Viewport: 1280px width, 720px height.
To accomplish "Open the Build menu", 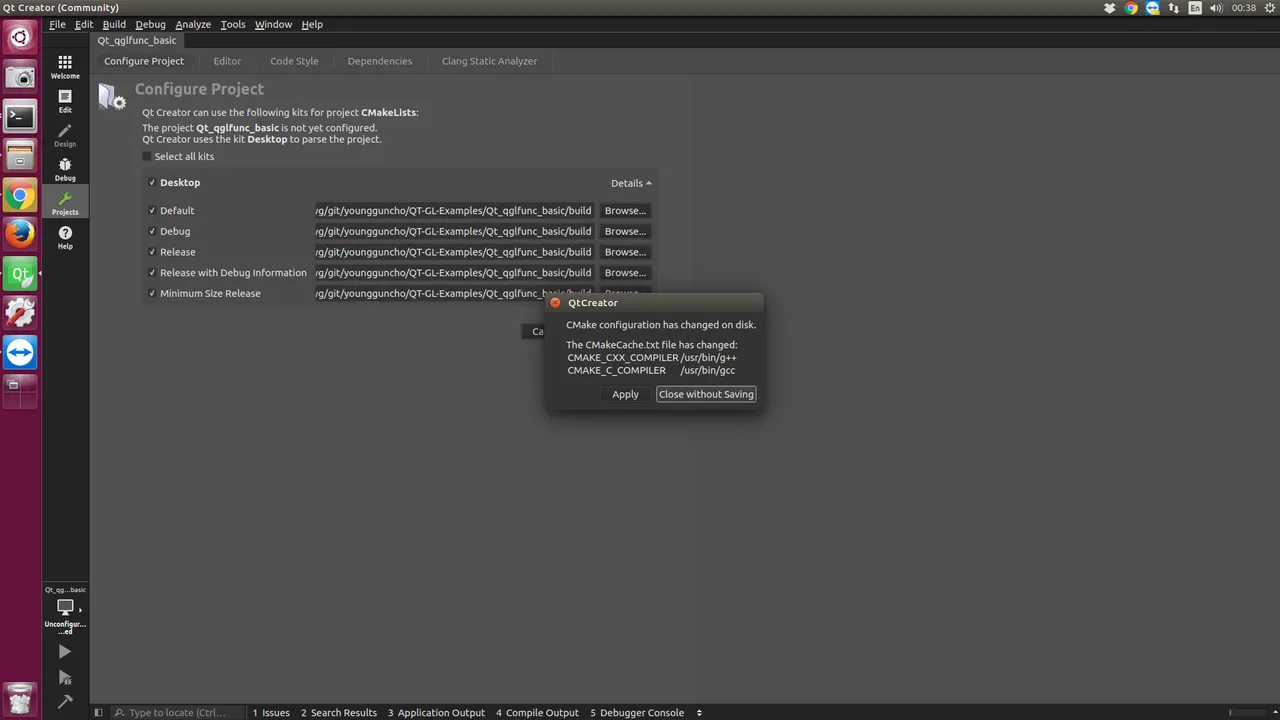I will 114,24.
